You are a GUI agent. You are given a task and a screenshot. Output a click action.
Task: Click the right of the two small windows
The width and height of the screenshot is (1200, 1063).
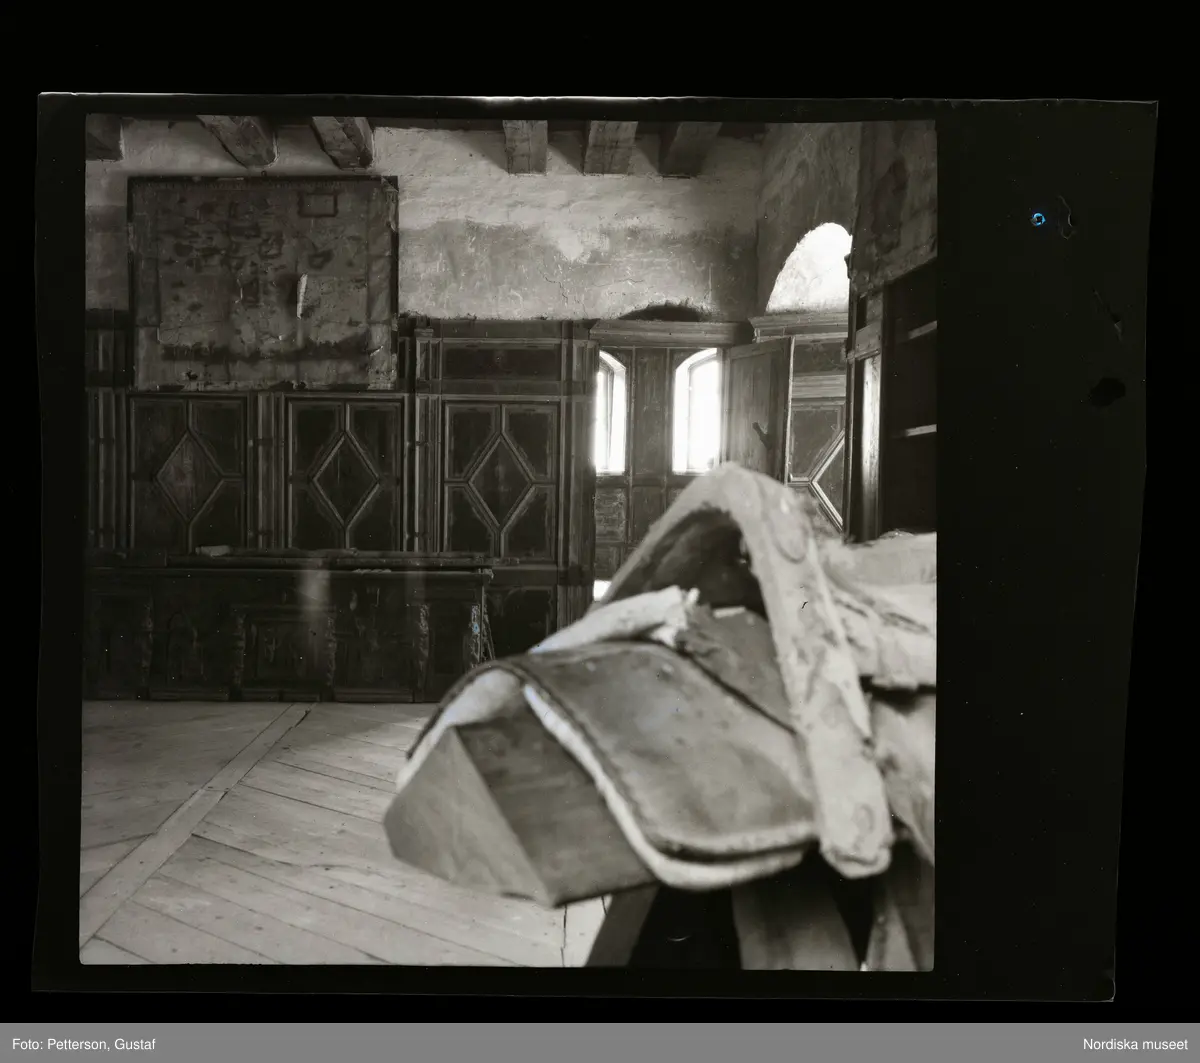[697, 411]
